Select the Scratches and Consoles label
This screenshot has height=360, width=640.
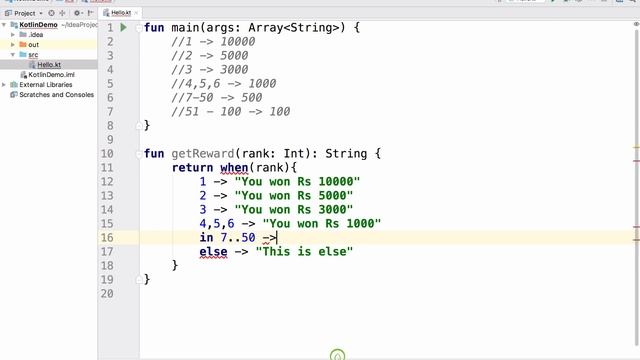(56, 94)
